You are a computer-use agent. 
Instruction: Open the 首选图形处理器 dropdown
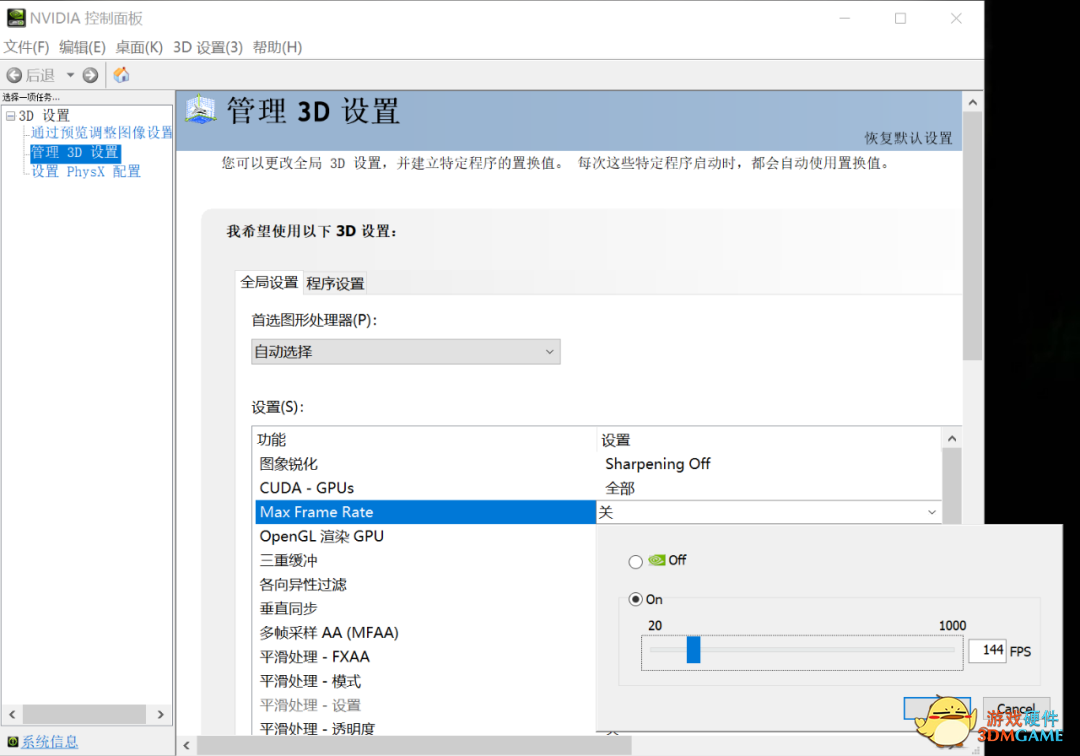pyautogui.click(x=406, y=352)
